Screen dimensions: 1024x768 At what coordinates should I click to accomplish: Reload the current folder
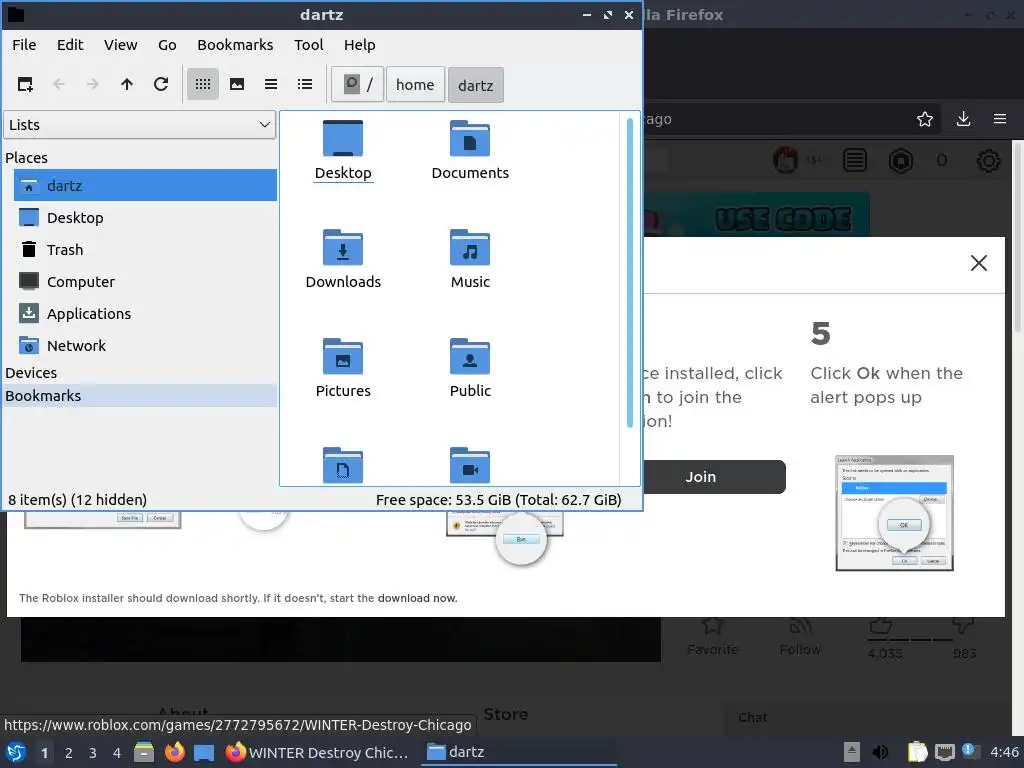(161, 84)
